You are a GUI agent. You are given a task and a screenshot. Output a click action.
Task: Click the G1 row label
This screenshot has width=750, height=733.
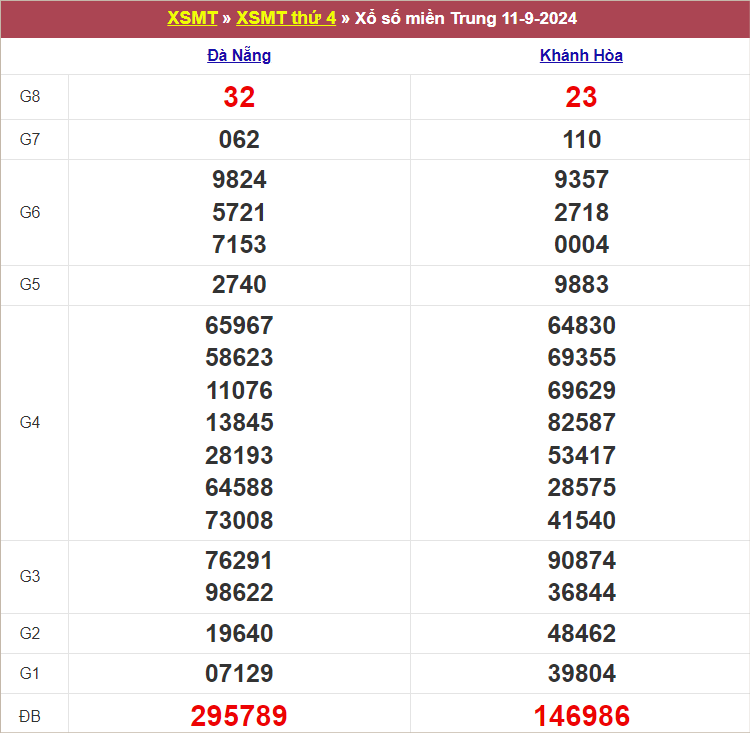[30, 673]
